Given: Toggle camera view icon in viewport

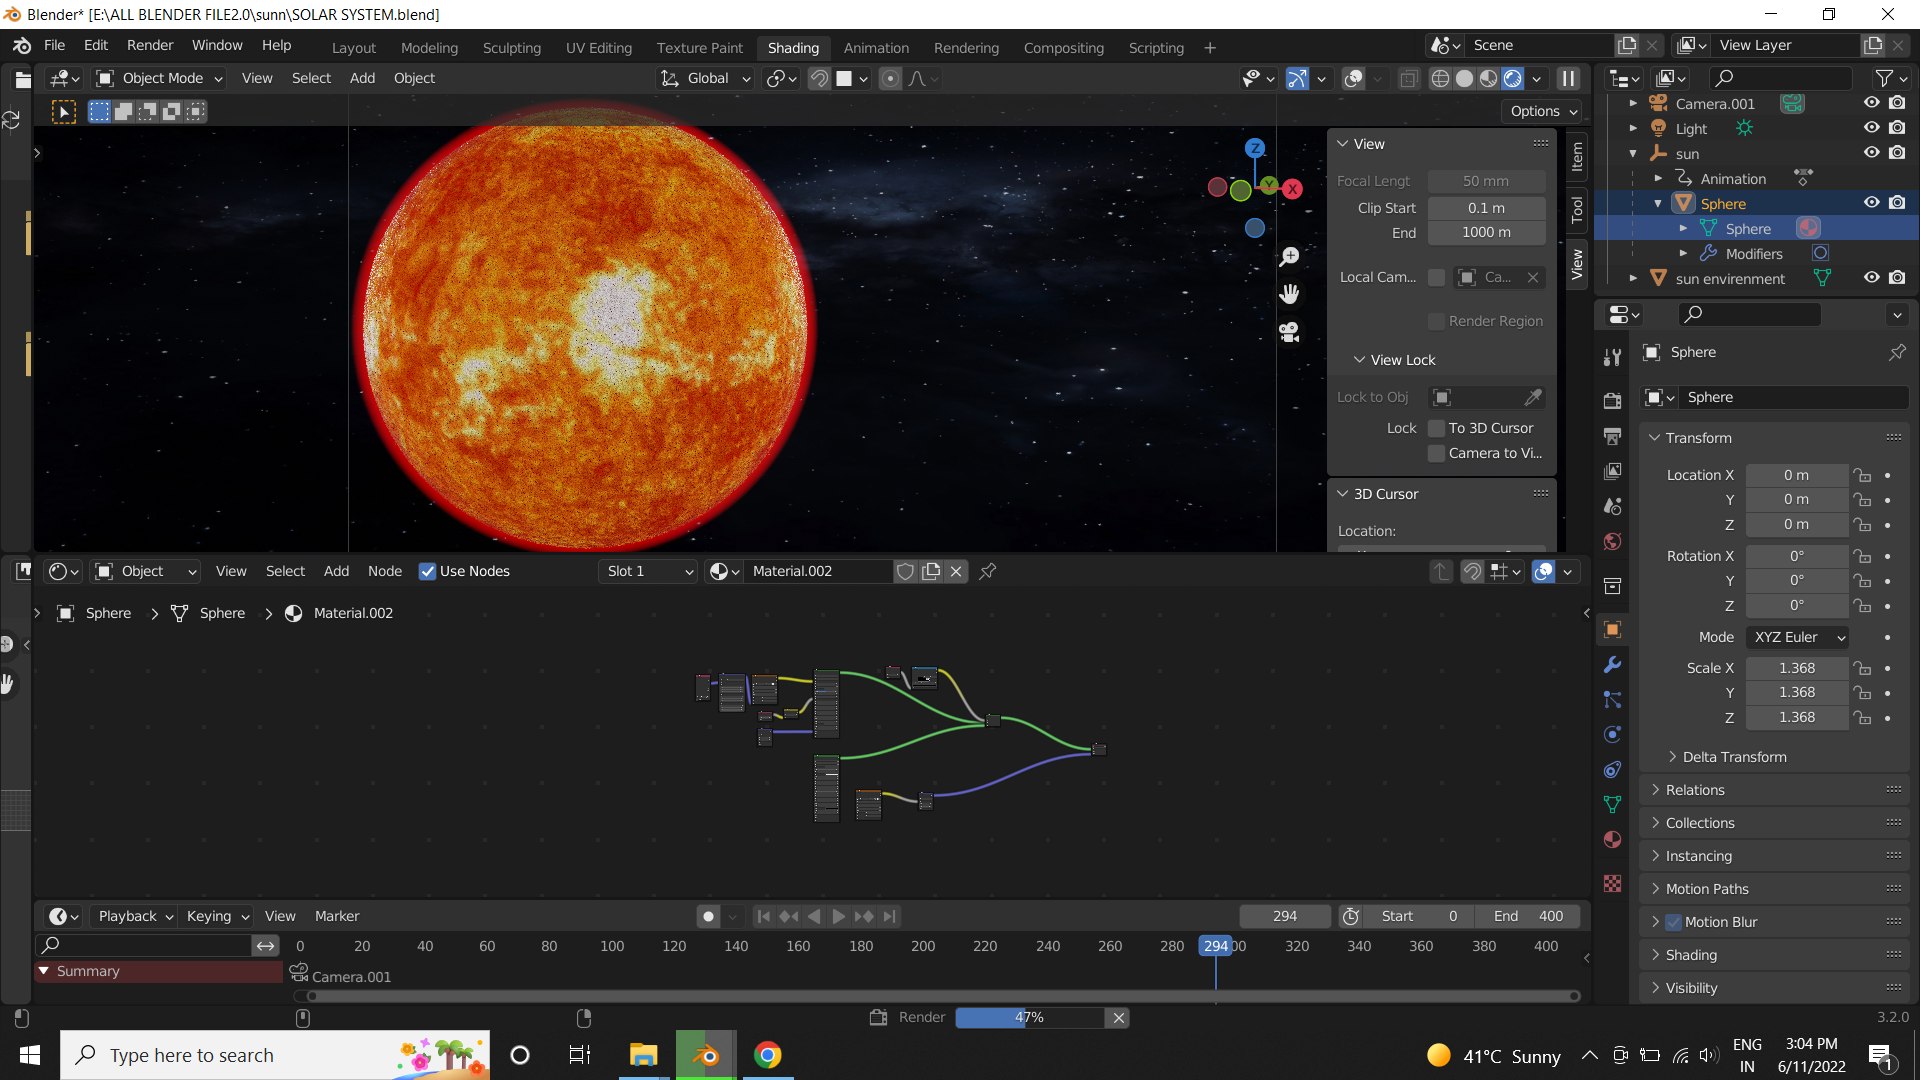Looking at the screenshot, I should (x=1290, y=332).
